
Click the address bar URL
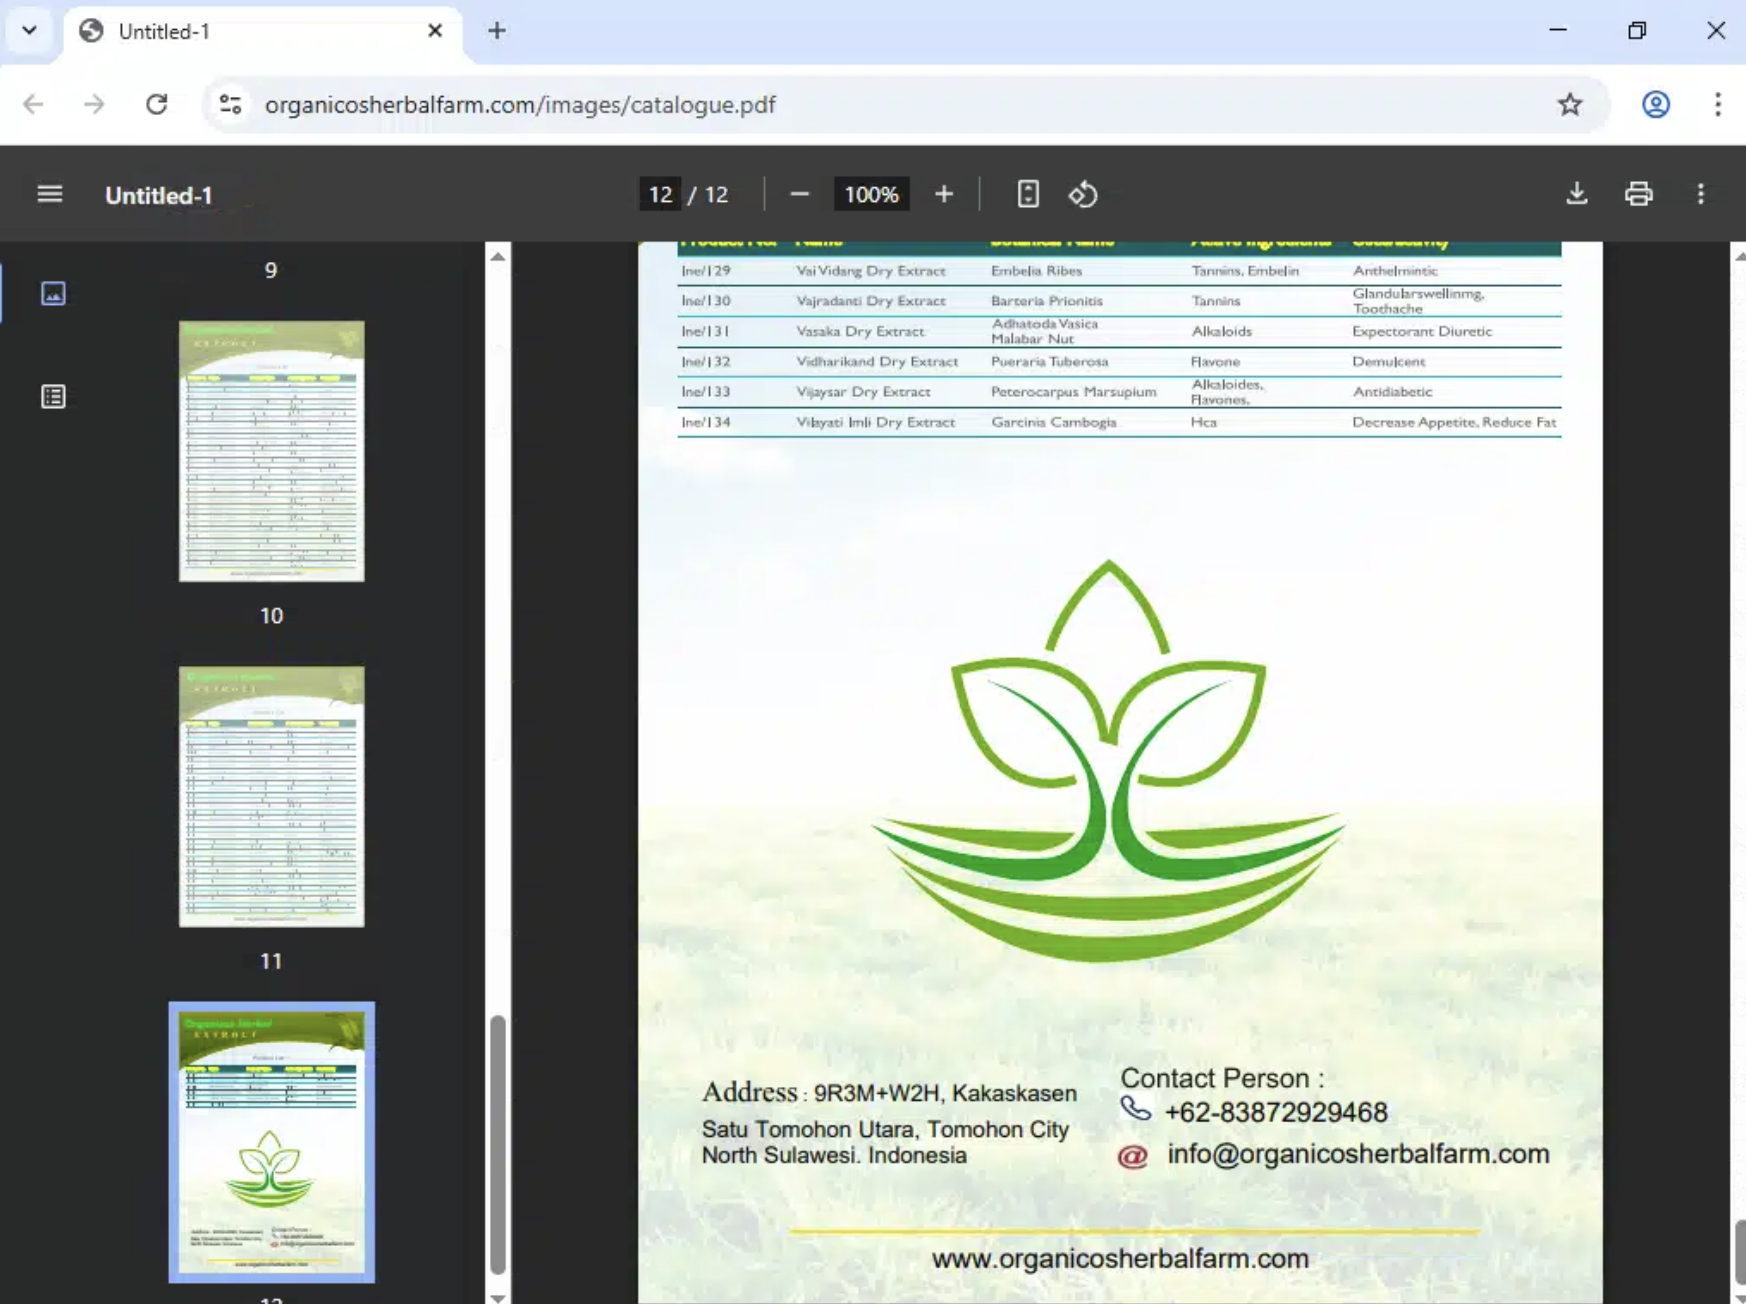click(x=520, y=105)
